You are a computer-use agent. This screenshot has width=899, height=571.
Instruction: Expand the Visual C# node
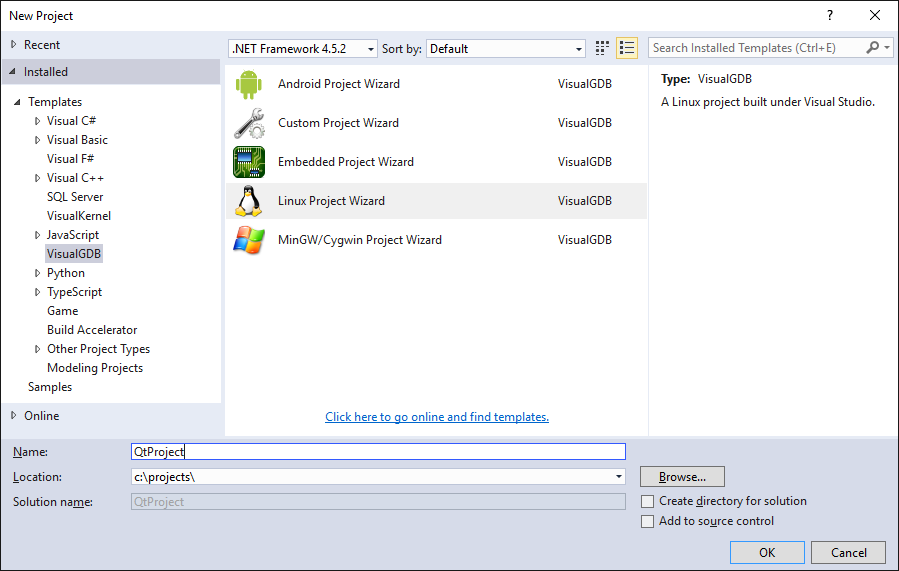(x=37, y=121)
